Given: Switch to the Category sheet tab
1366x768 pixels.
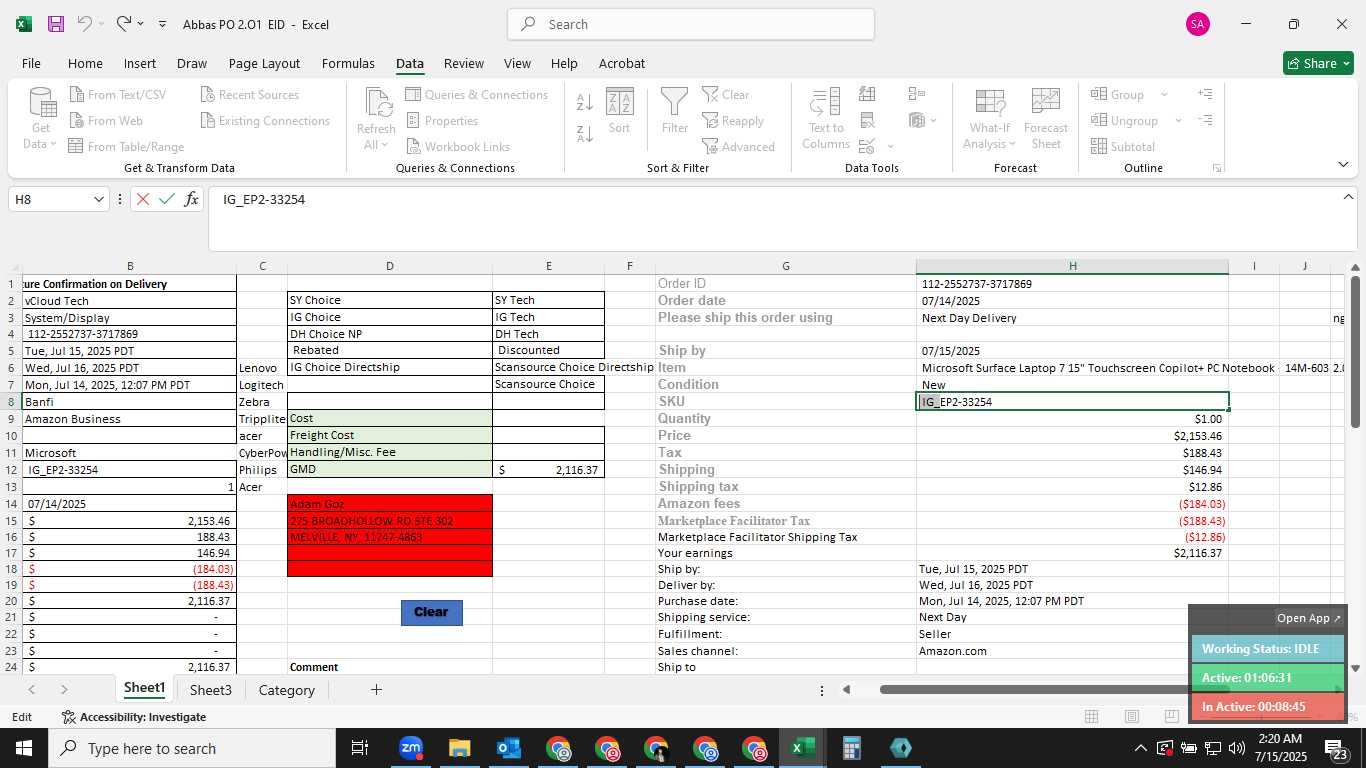Looking at the screenshot, I should click(x=287, y=690).
